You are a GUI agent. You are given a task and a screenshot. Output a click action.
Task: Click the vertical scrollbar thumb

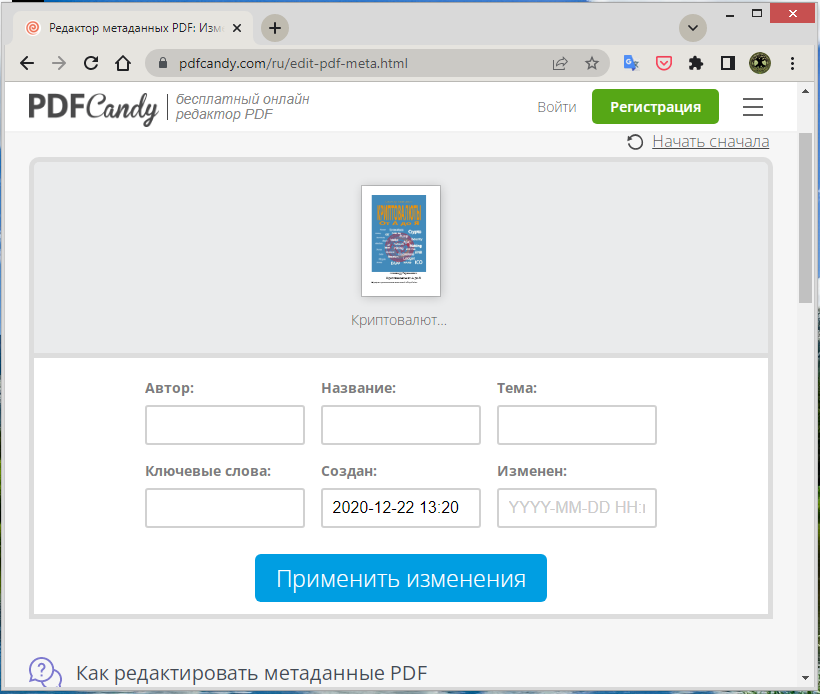coord(805,218)
